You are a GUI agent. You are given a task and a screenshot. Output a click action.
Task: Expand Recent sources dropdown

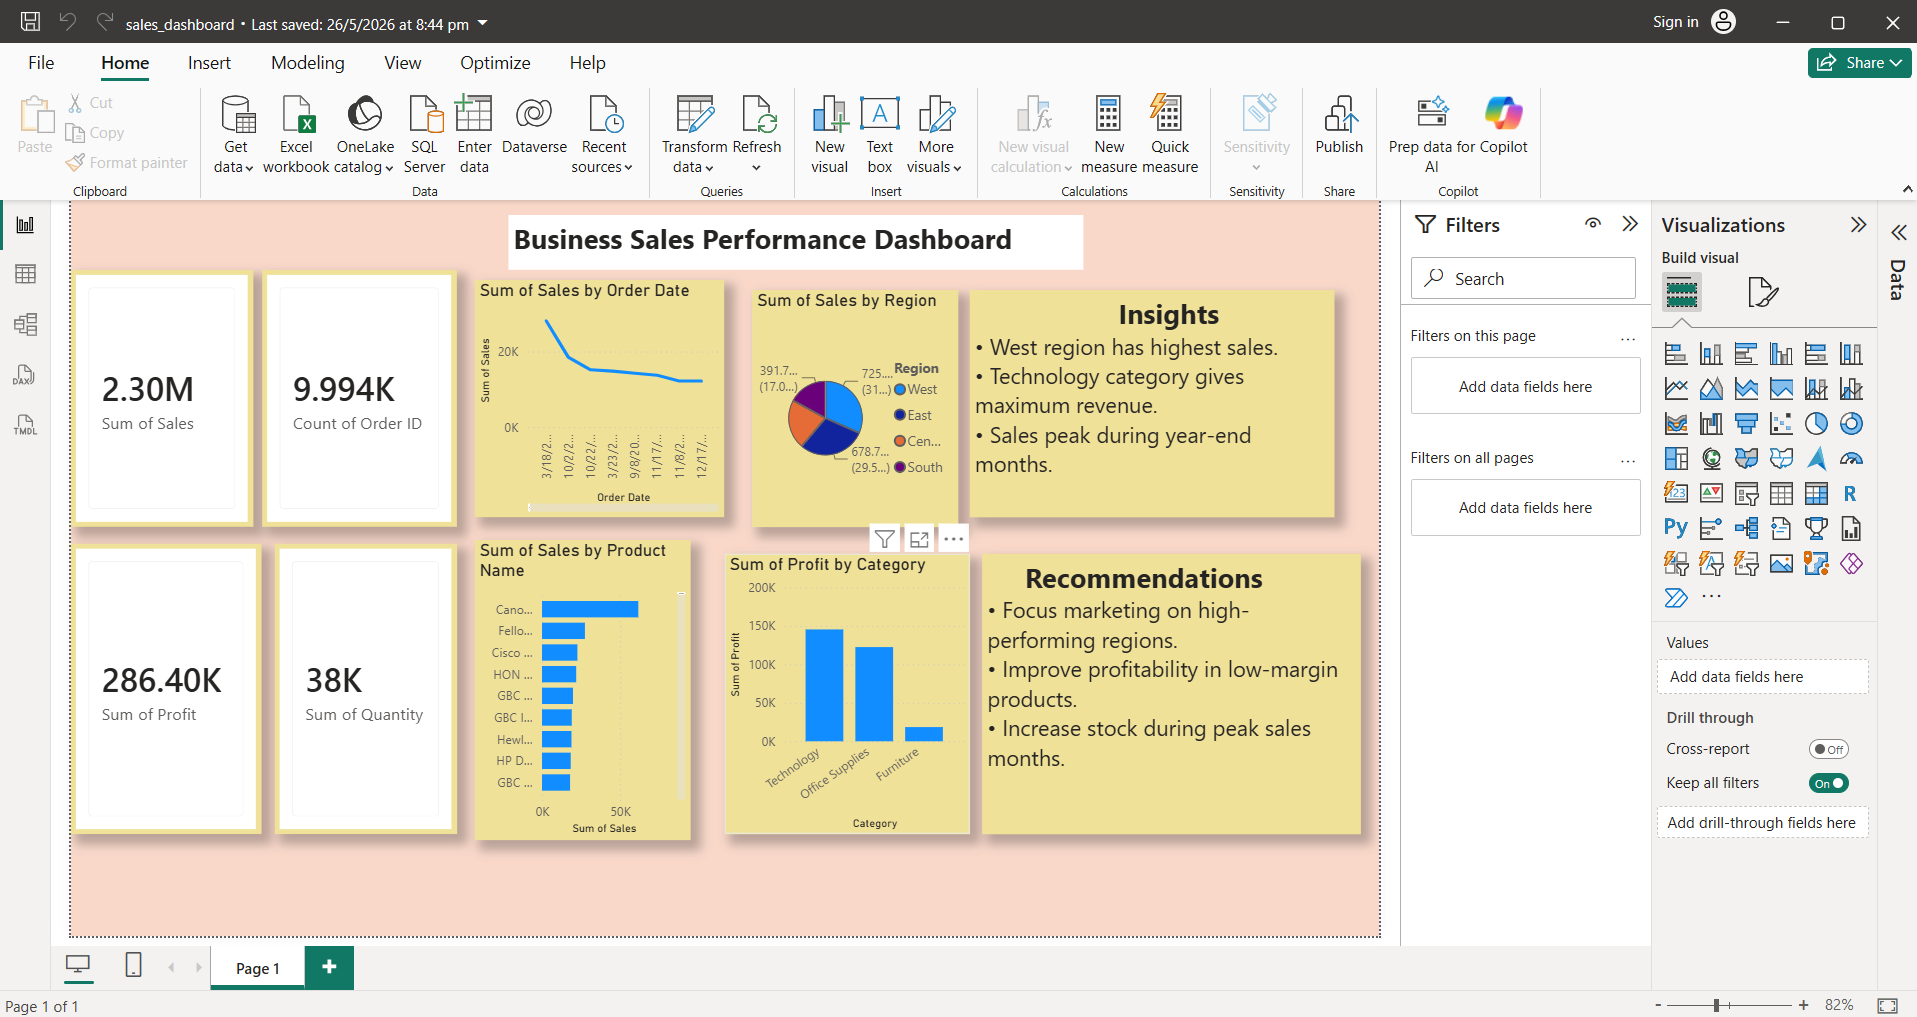pyautogui.click(x=628, y=168)
